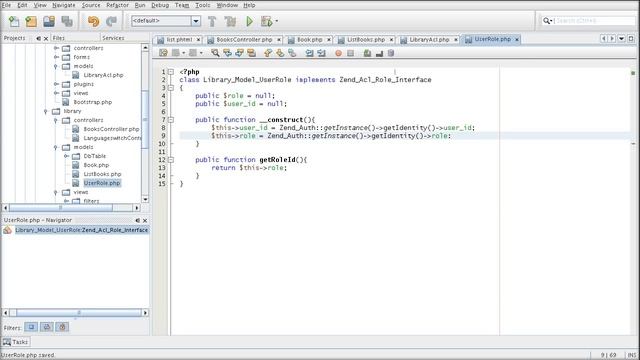The image size is (640, 360).
Task: Expand the forms folder
Action: point(56,57)
